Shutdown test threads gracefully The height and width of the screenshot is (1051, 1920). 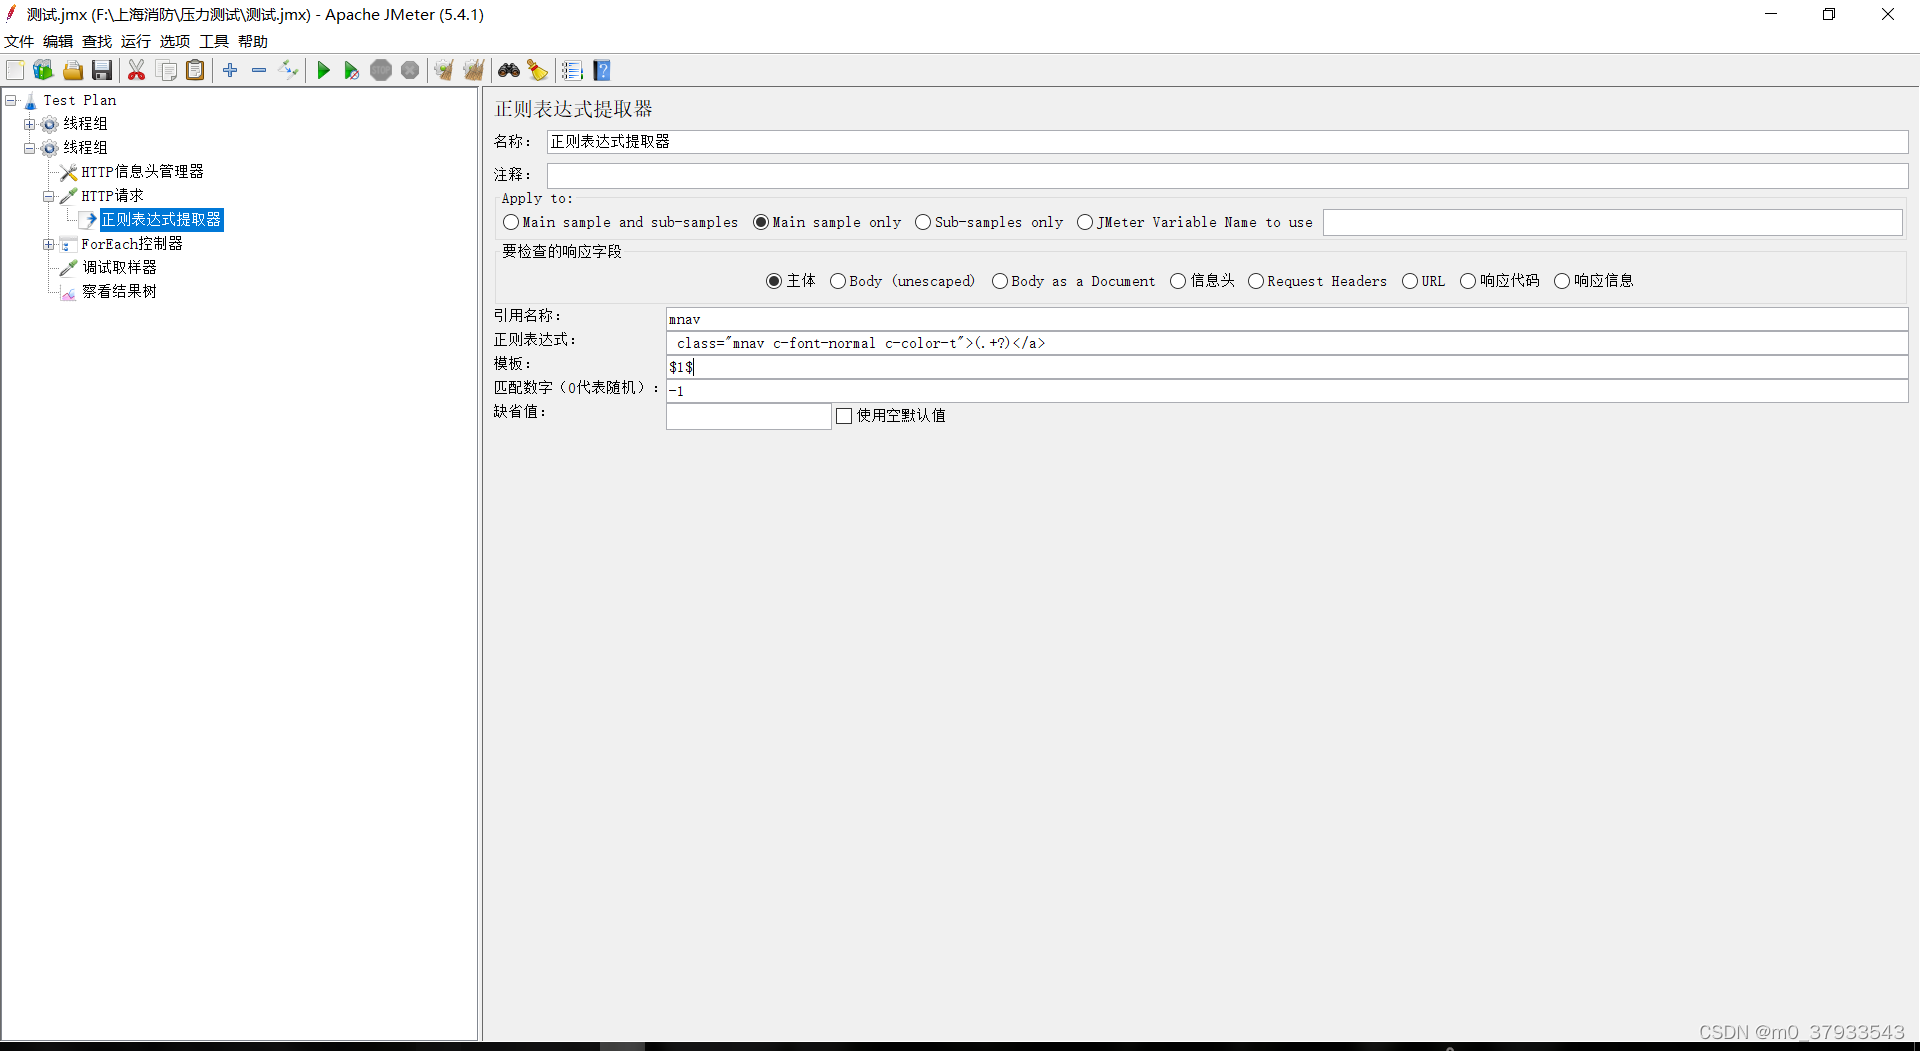coord(410,70)
